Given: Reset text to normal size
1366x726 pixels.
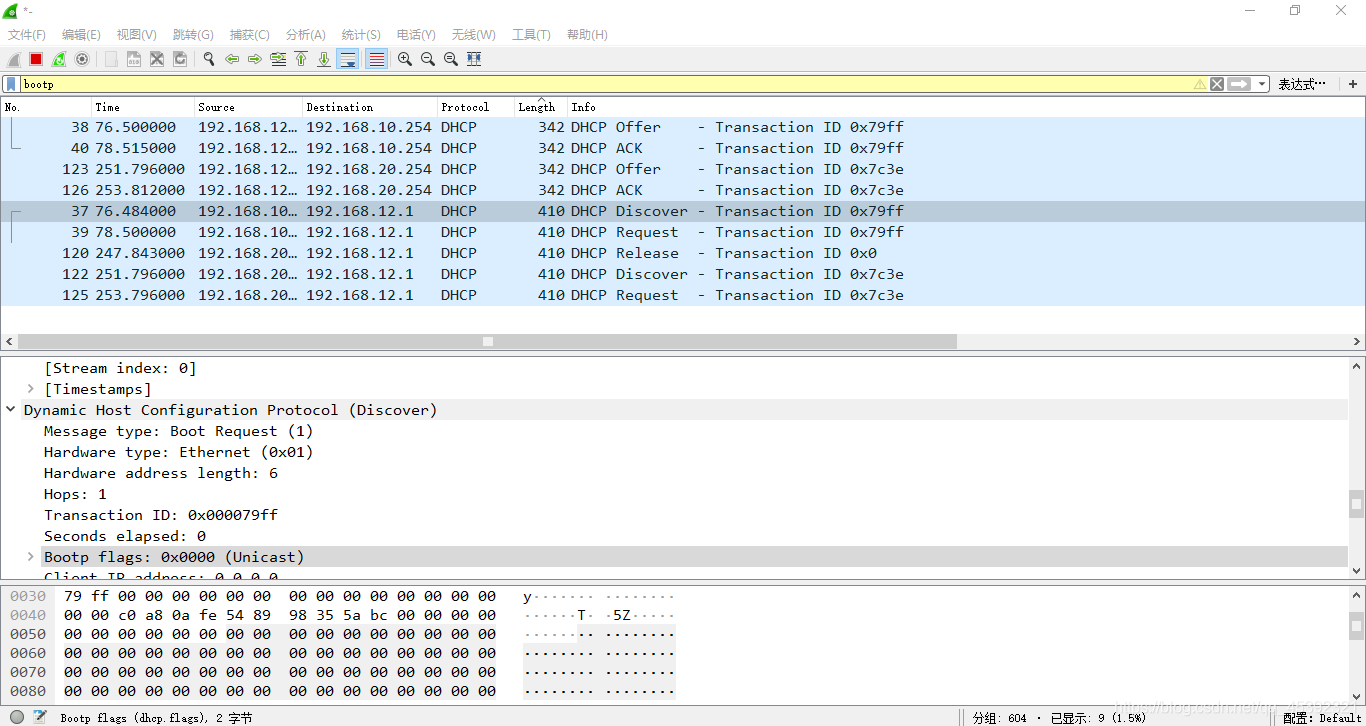Looking at the screenshot, I should coord(451,59).
